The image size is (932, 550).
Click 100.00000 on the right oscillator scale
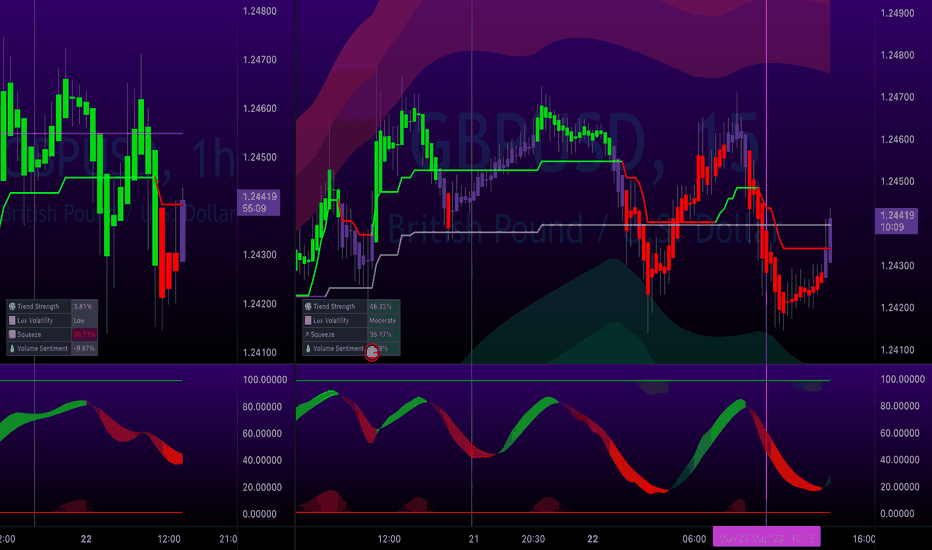[x=902, y=379]
